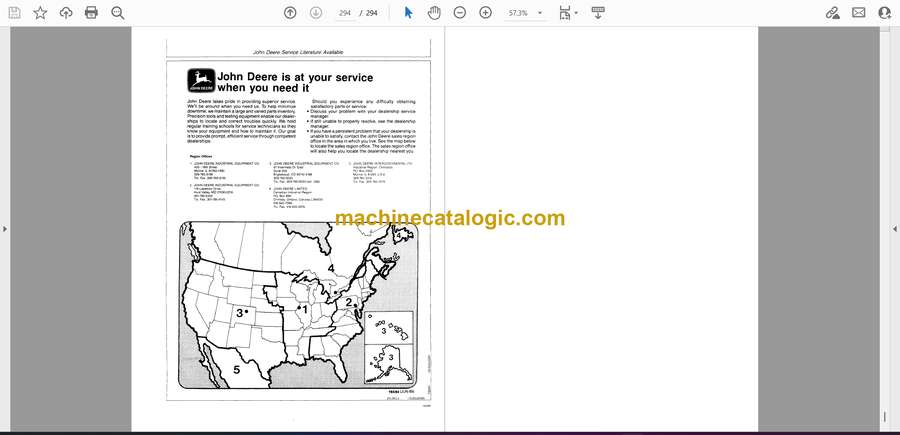Click region number 2 on the map
Screen dimensions: 900x435
[x=348, y=302]
